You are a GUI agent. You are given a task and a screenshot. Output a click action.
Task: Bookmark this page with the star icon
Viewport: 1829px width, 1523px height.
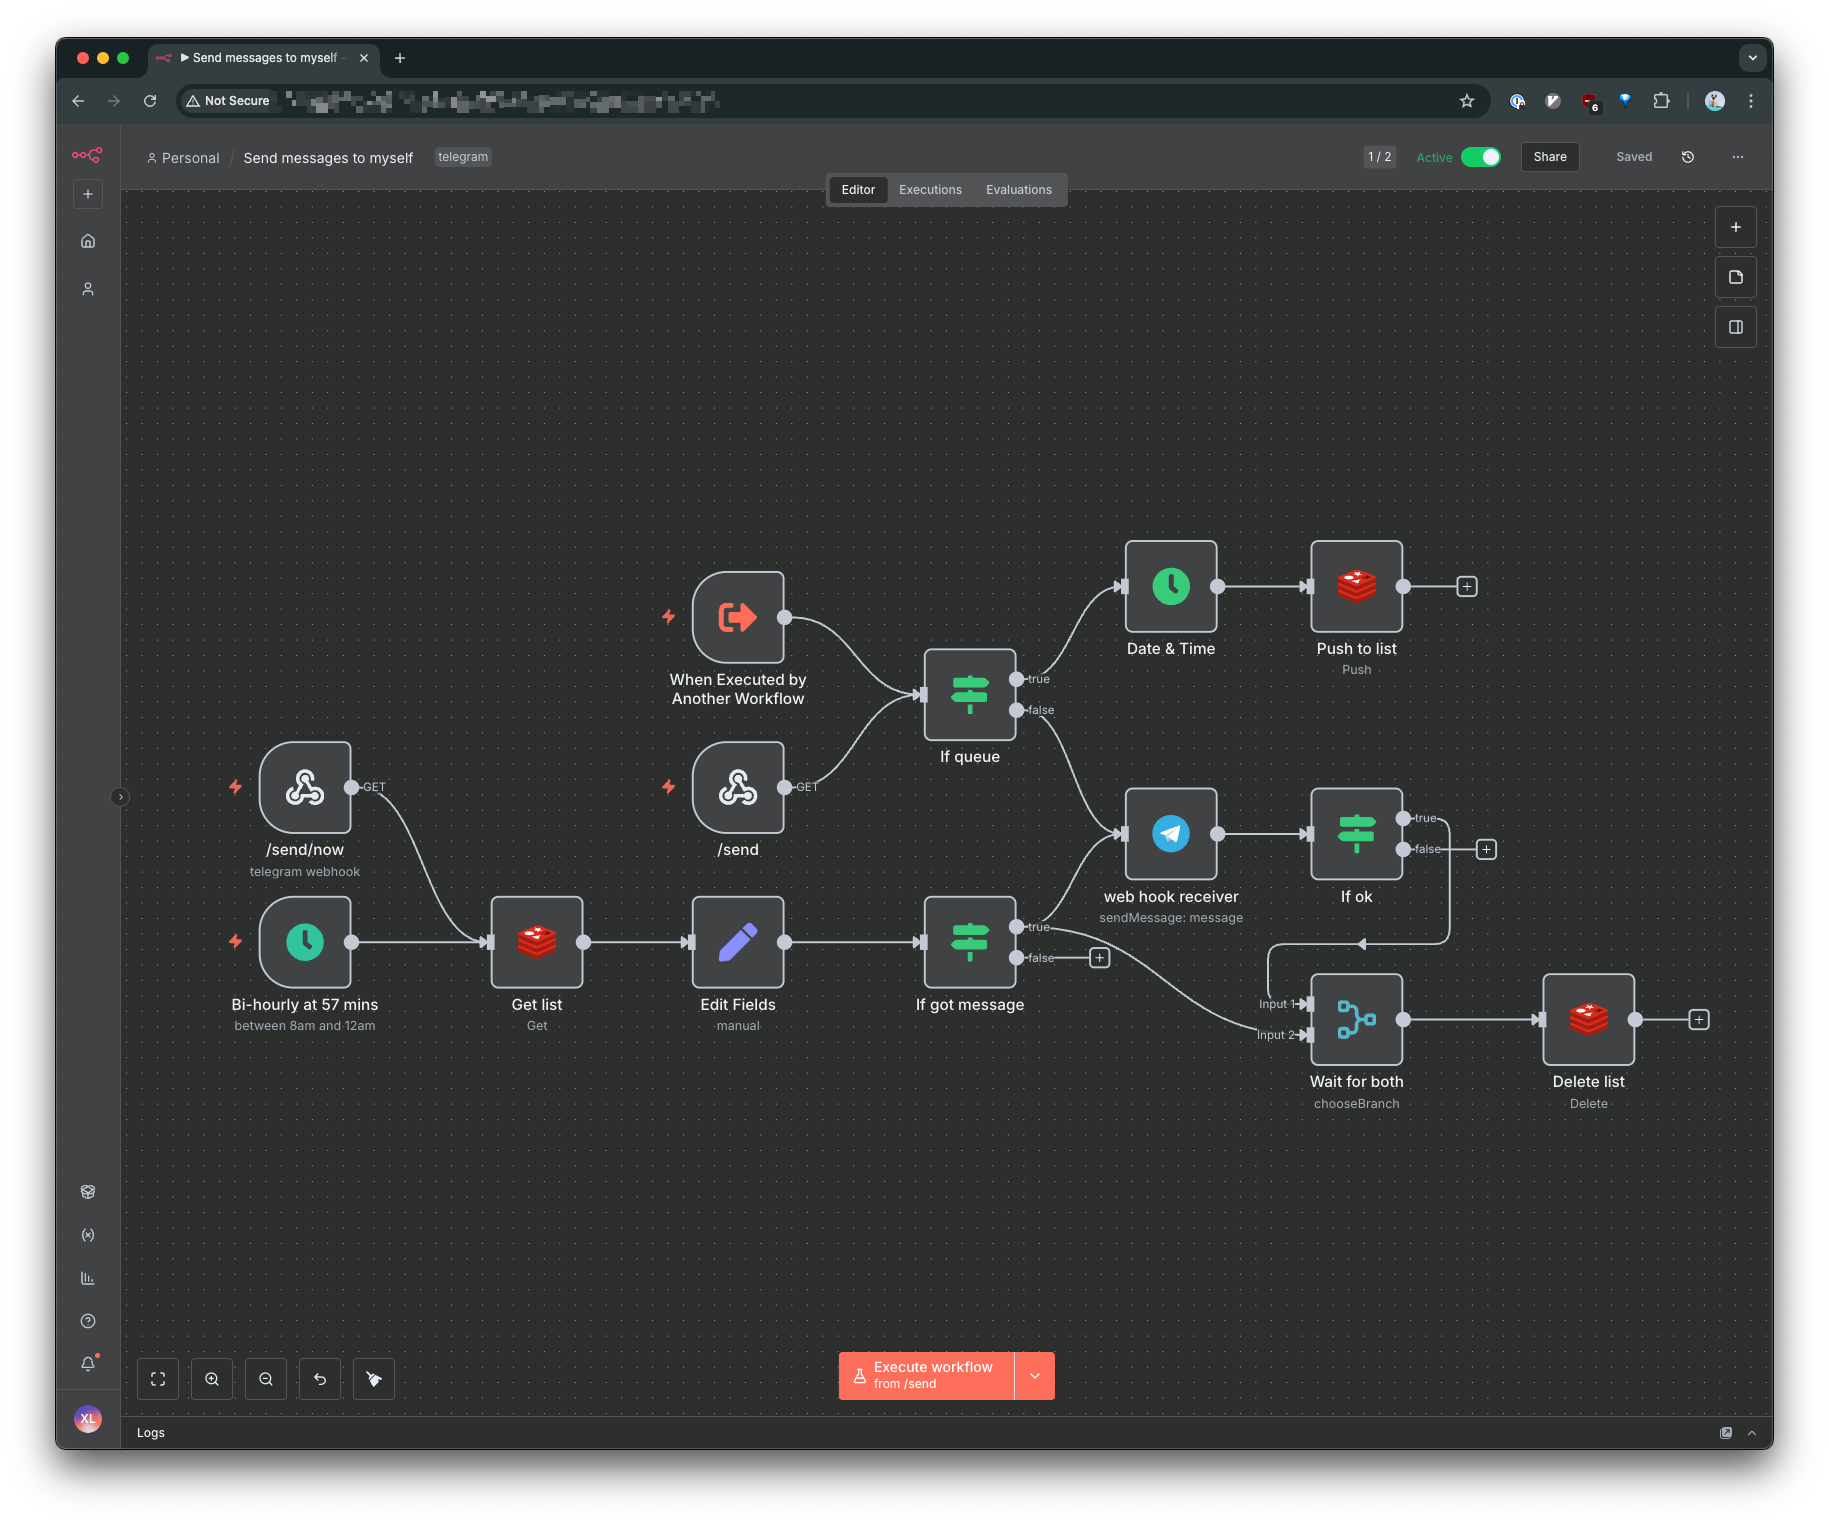pos(1466,101)
